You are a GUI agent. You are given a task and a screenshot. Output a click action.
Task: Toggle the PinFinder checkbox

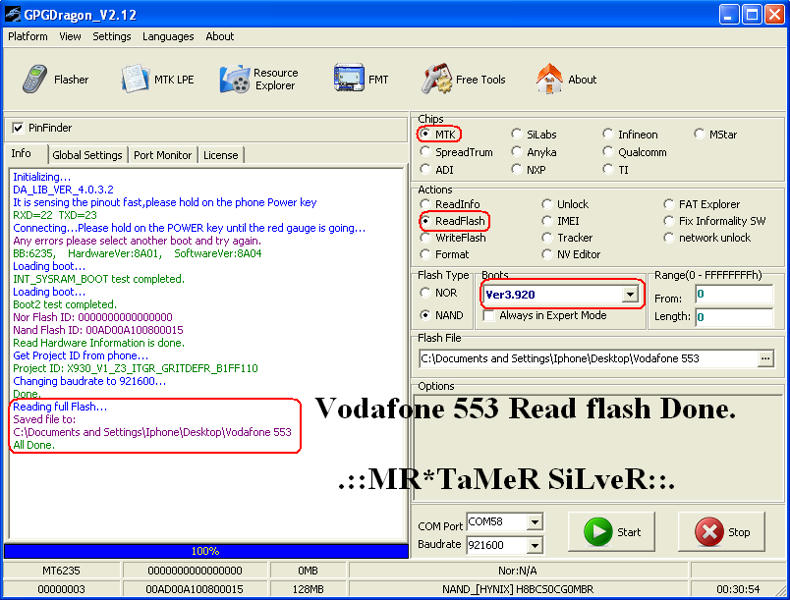(18, 128)
